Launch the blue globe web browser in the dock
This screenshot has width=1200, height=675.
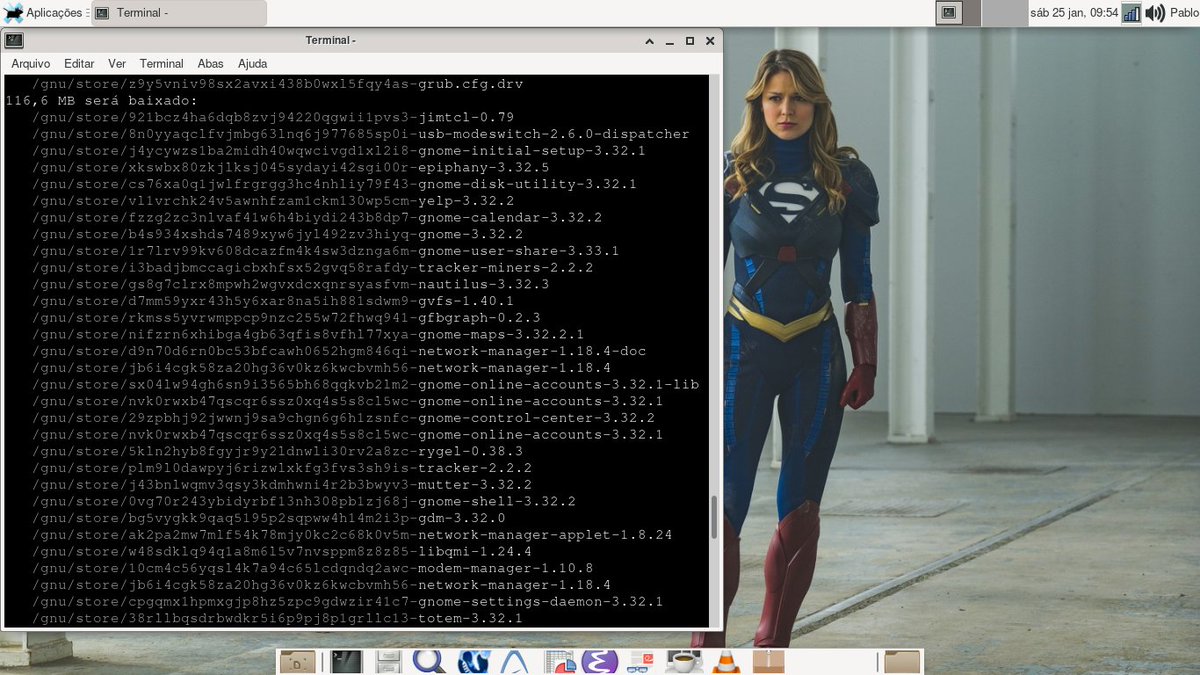(x=473, y=661)
